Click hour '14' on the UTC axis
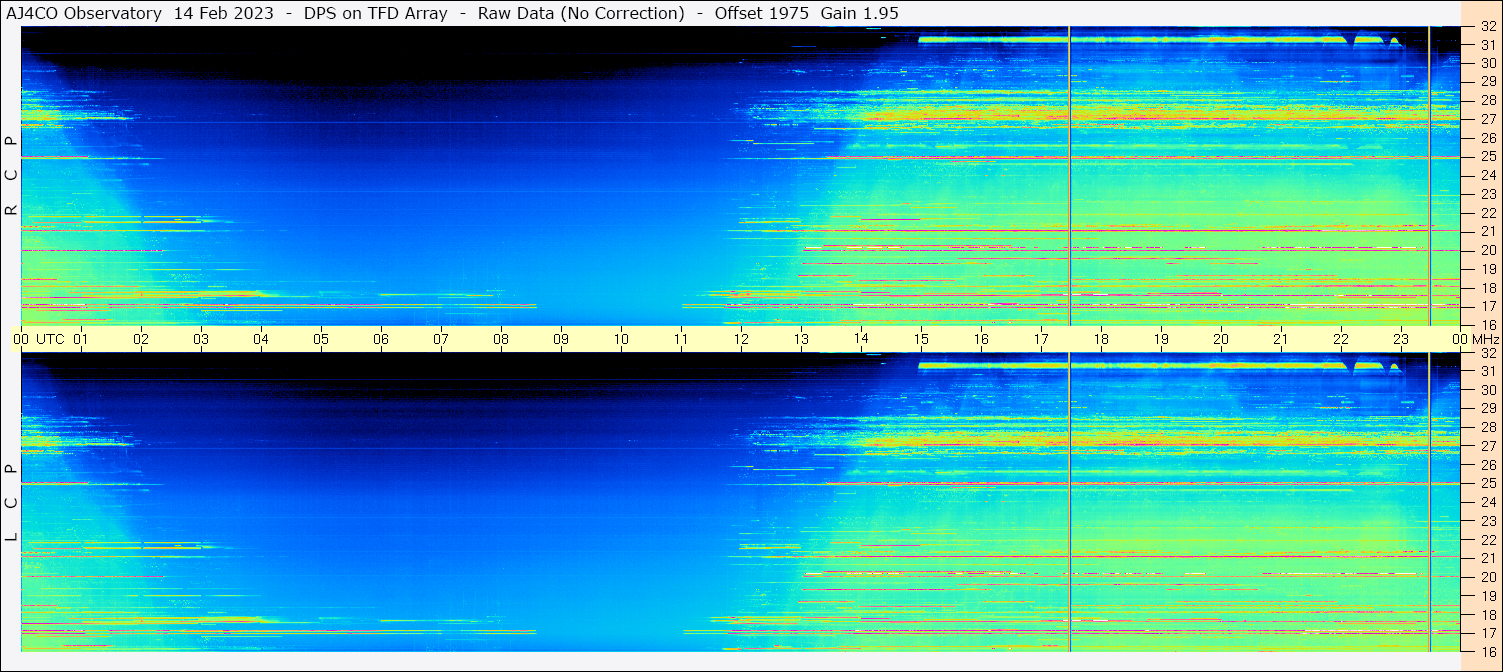 tap(861, 339)
